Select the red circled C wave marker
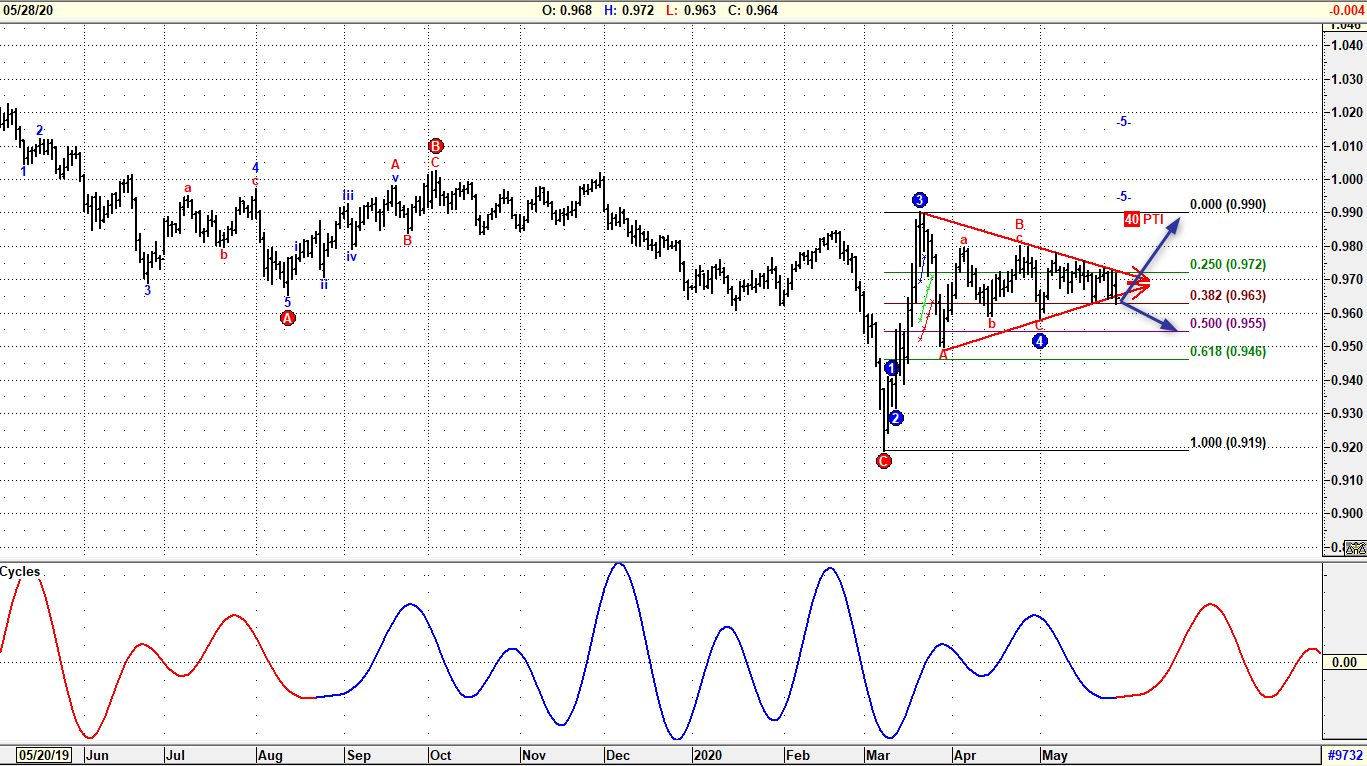Image resolution: width=1367 pixels, height=766 pixels. [x=884, y=460]
